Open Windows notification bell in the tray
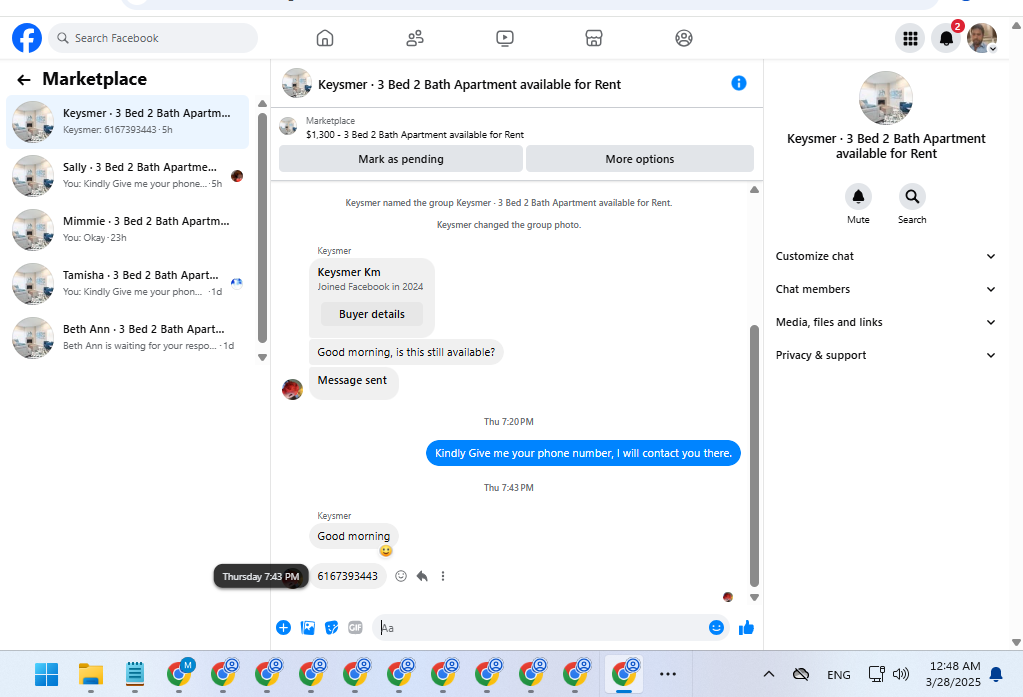This screenshot has width=1023, height=697. tap(996, 674)
